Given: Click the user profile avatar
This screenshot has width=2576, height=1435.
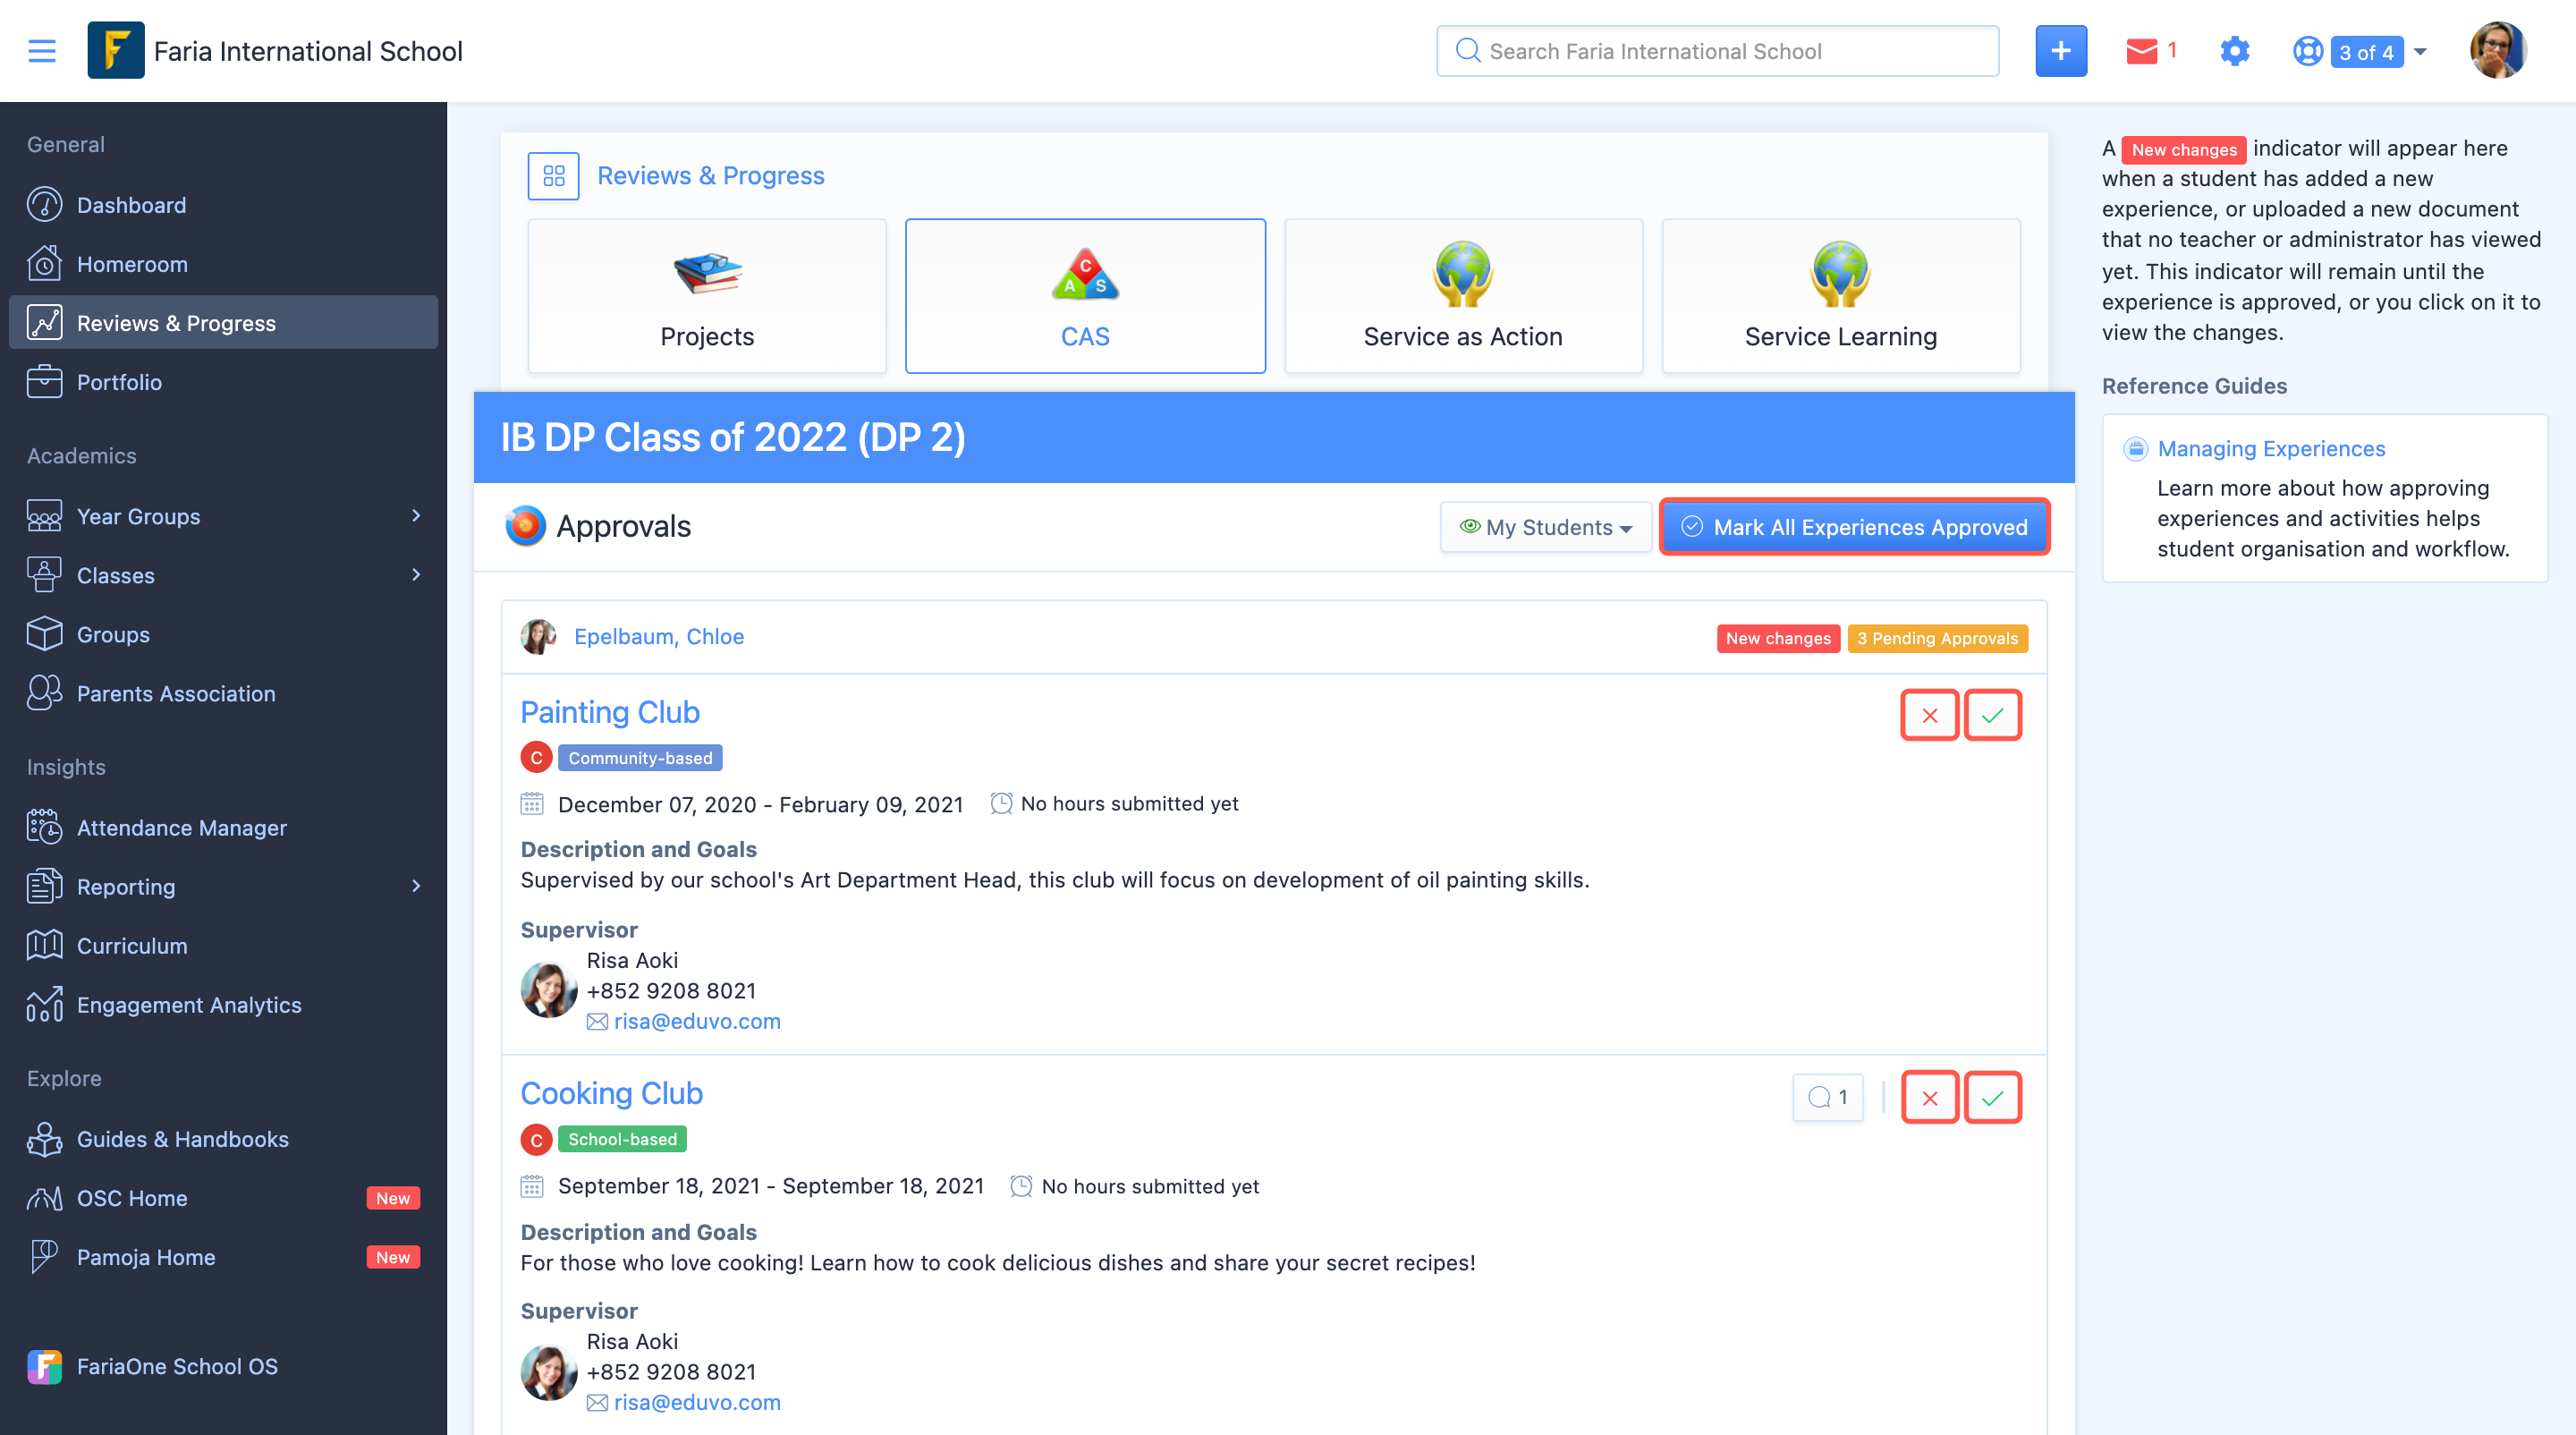Looking at the screenshot, I should tap(2498, 51).
